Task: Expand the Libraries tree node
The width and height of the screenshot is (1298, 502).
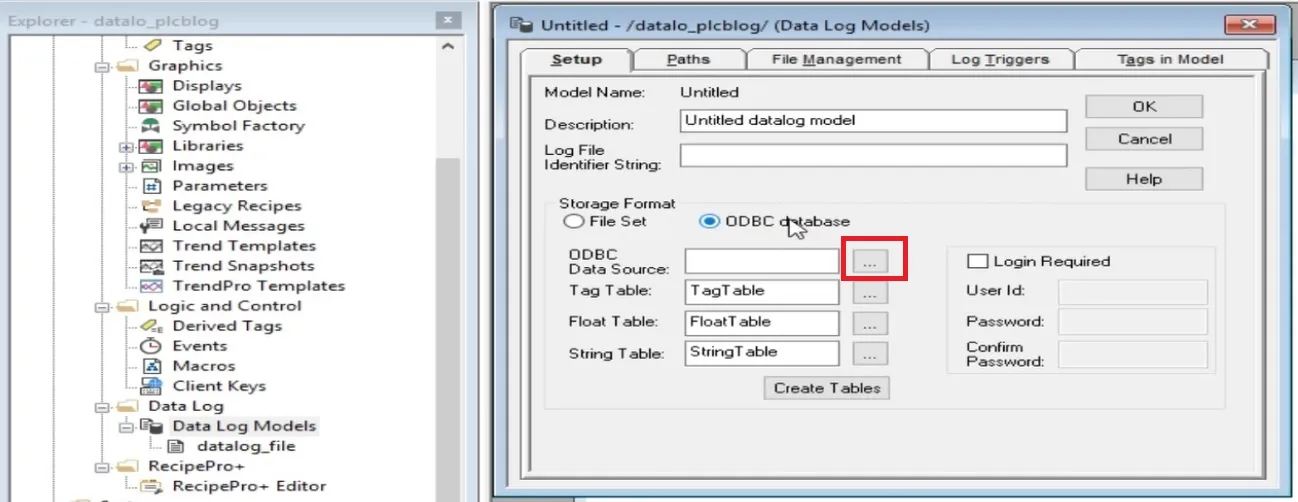Action: pyautogui.click(x=126, y=146)
